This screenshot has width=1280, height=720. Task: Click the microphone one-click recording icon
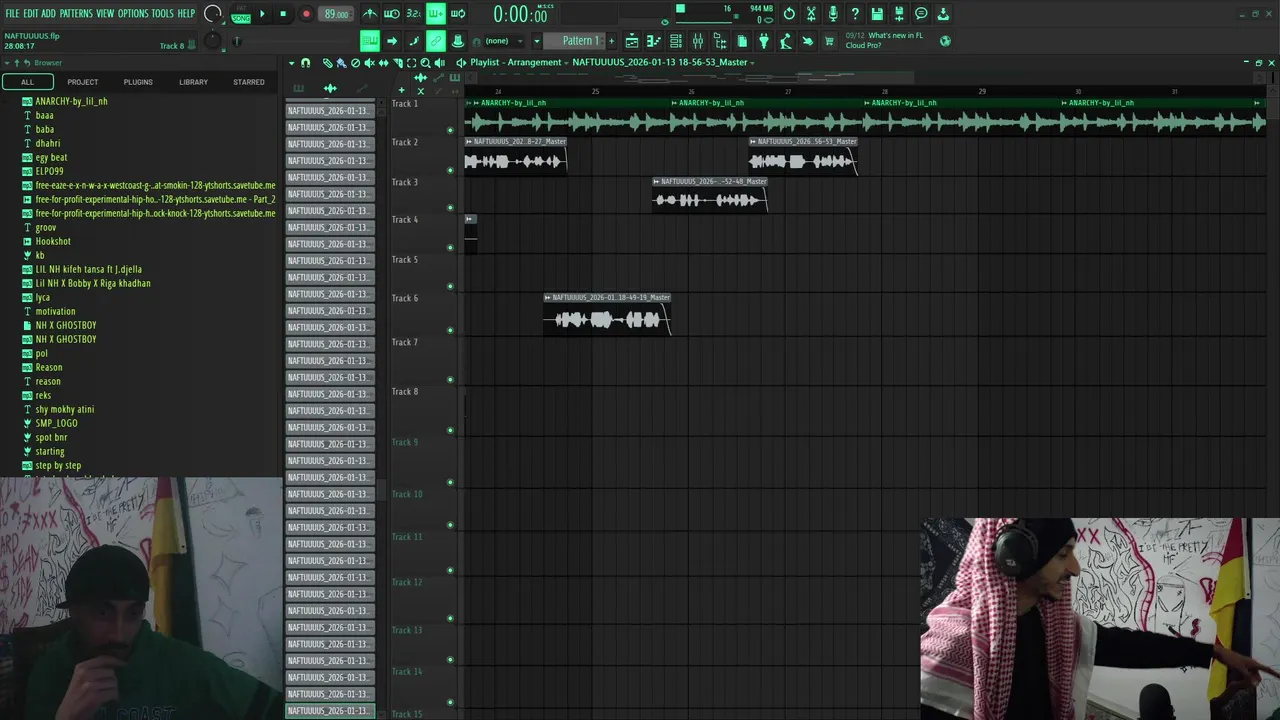coord(833,14)
